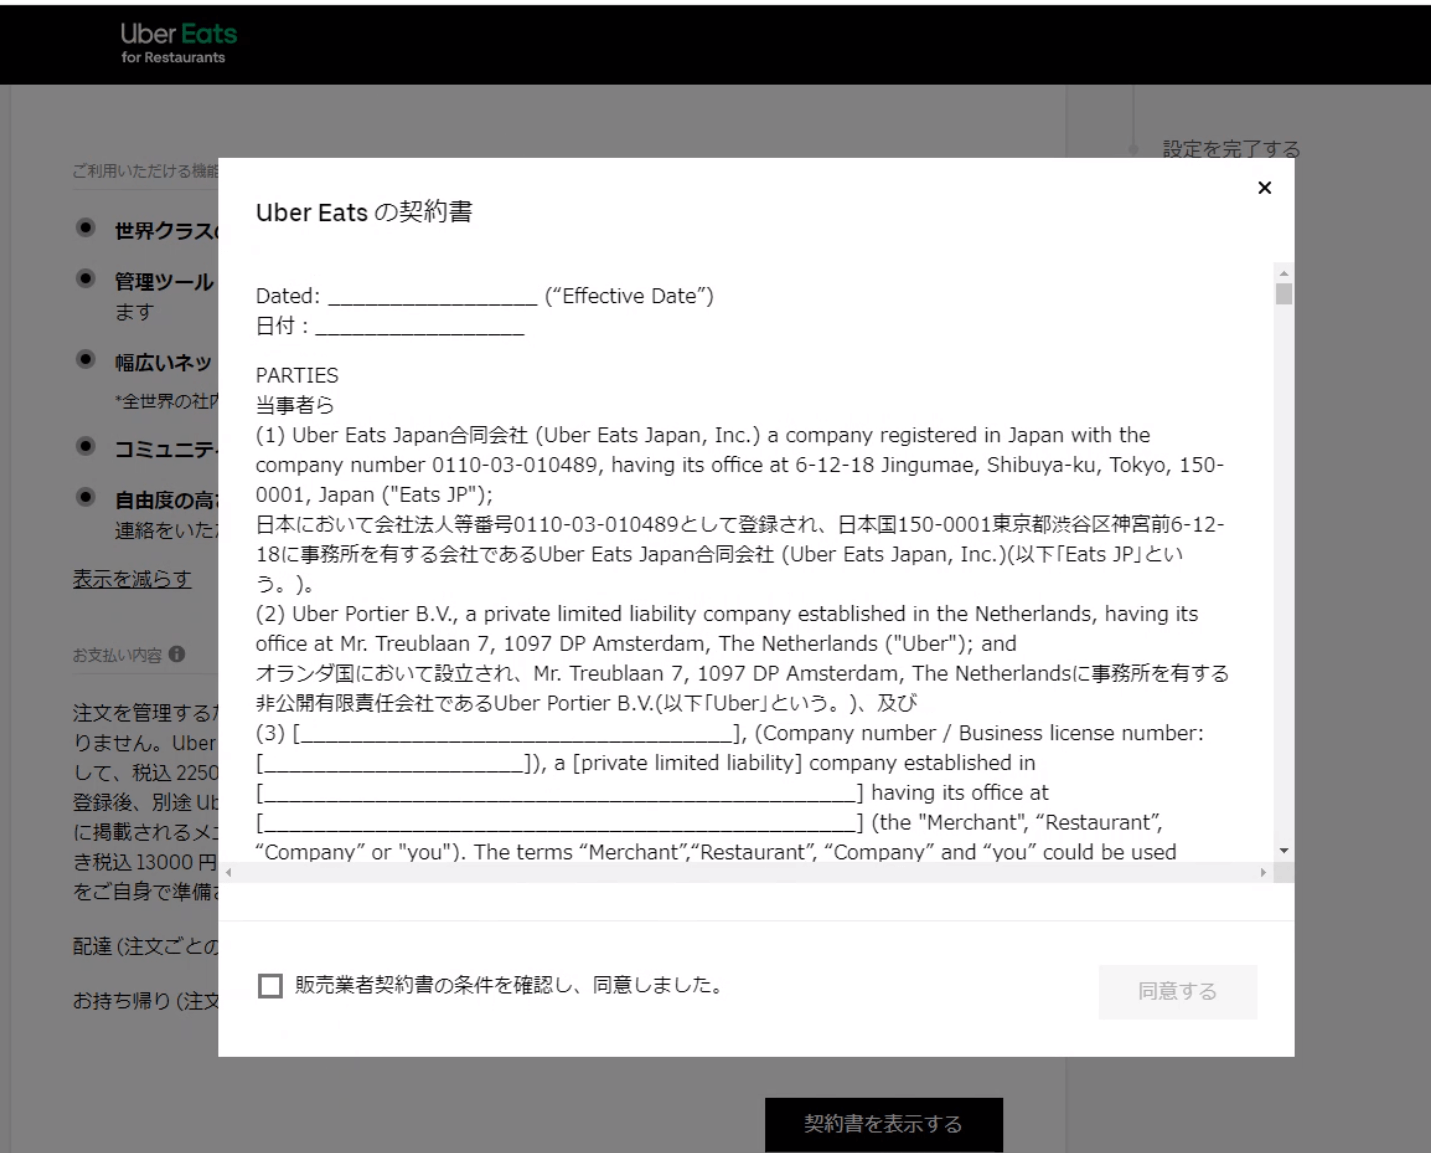Click the line beginning "(3) [" with Company number

730,733
